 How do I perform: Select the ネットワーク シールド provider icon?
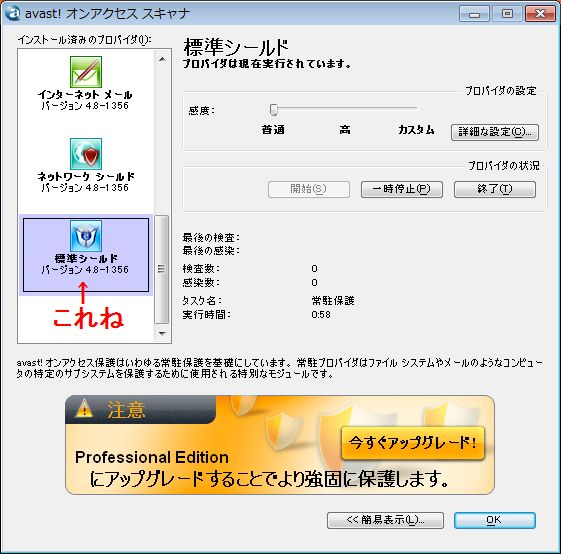pos(86,154)
